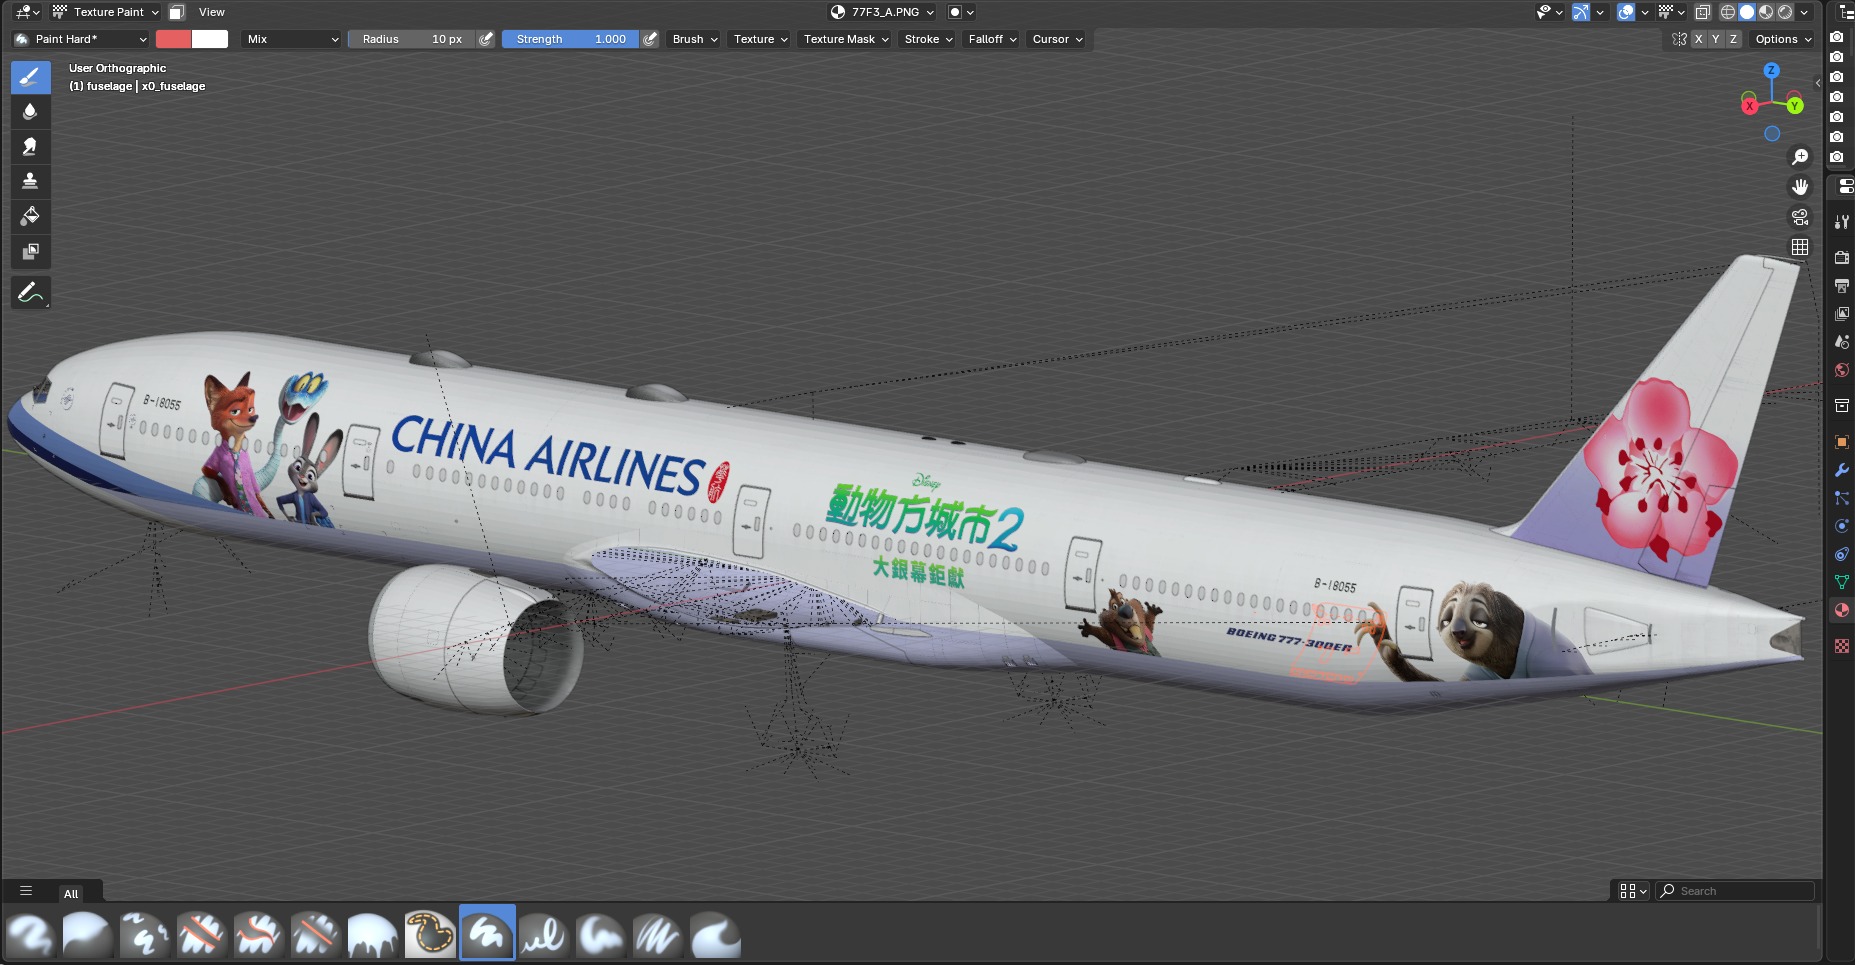
Task: Open the Paint Hard brush selector
Action: (x=81, y=39)
